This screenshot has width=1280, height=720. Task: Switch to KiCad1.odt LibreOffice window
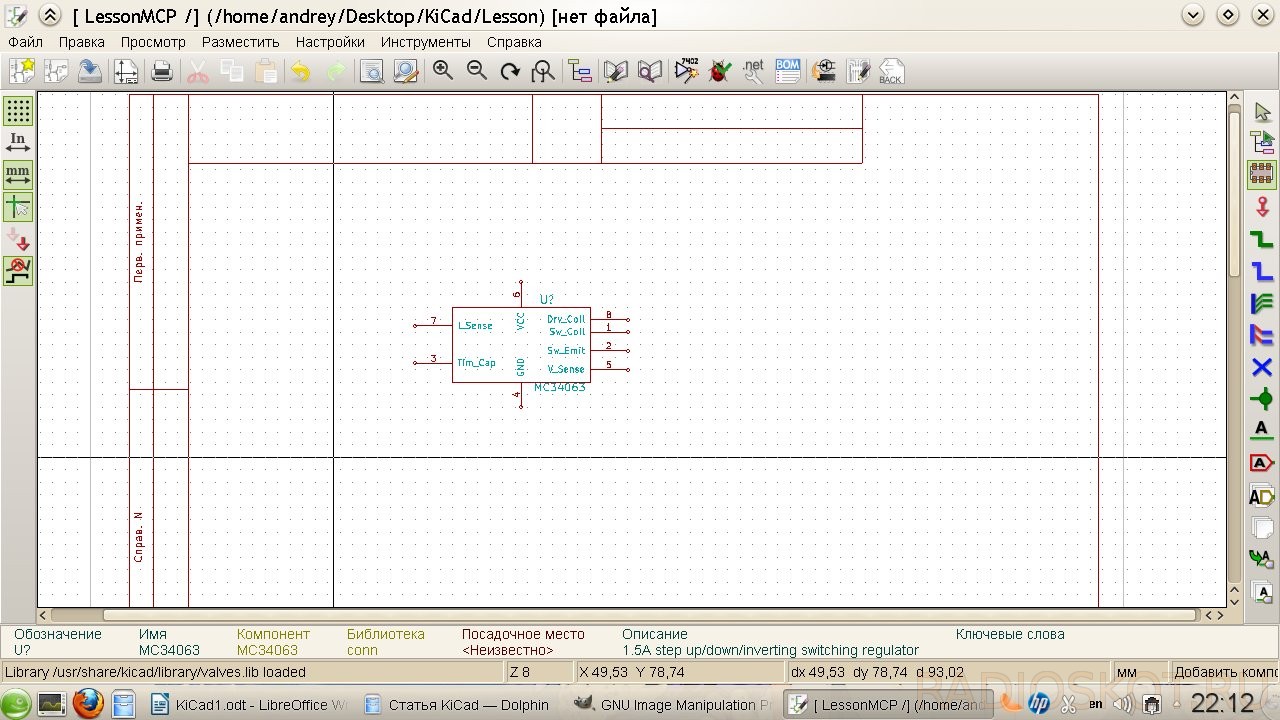point(250,705)
